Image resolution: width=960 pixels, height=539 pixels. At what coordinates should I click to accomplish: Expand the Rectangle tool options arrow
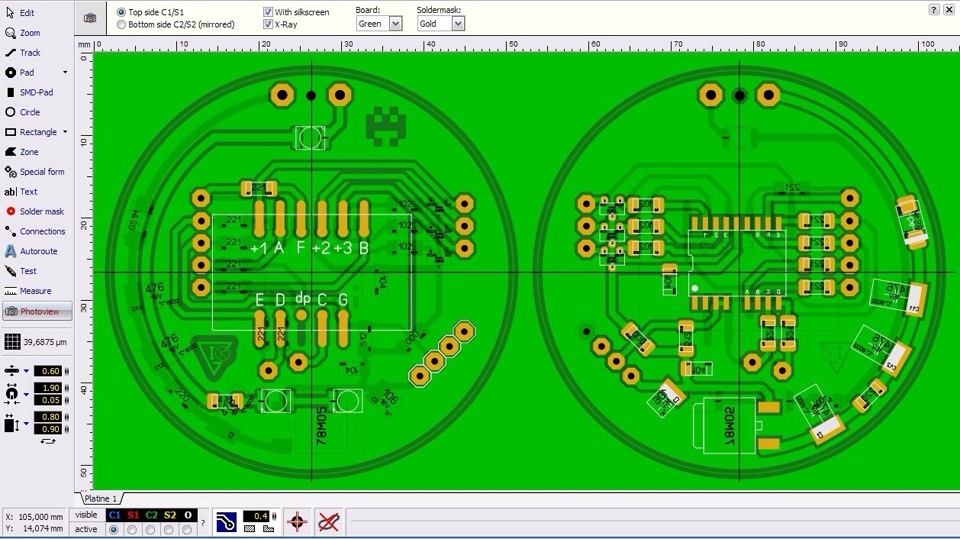pos(65,132)
